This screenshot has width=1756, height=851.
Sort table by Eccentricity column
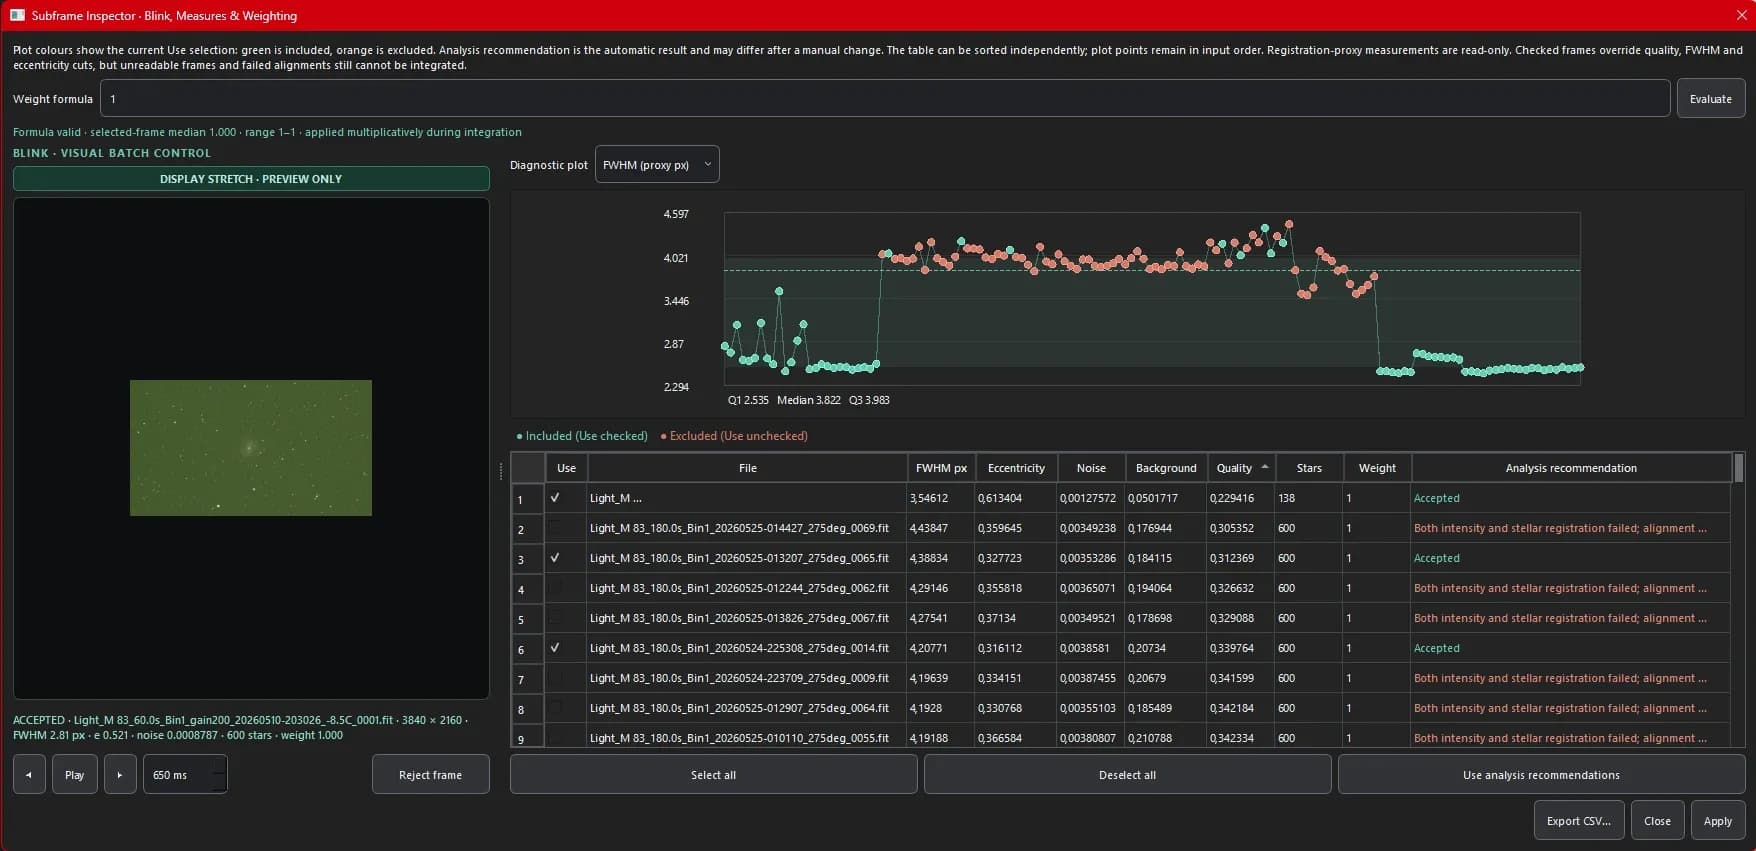tap(1016, 468)
